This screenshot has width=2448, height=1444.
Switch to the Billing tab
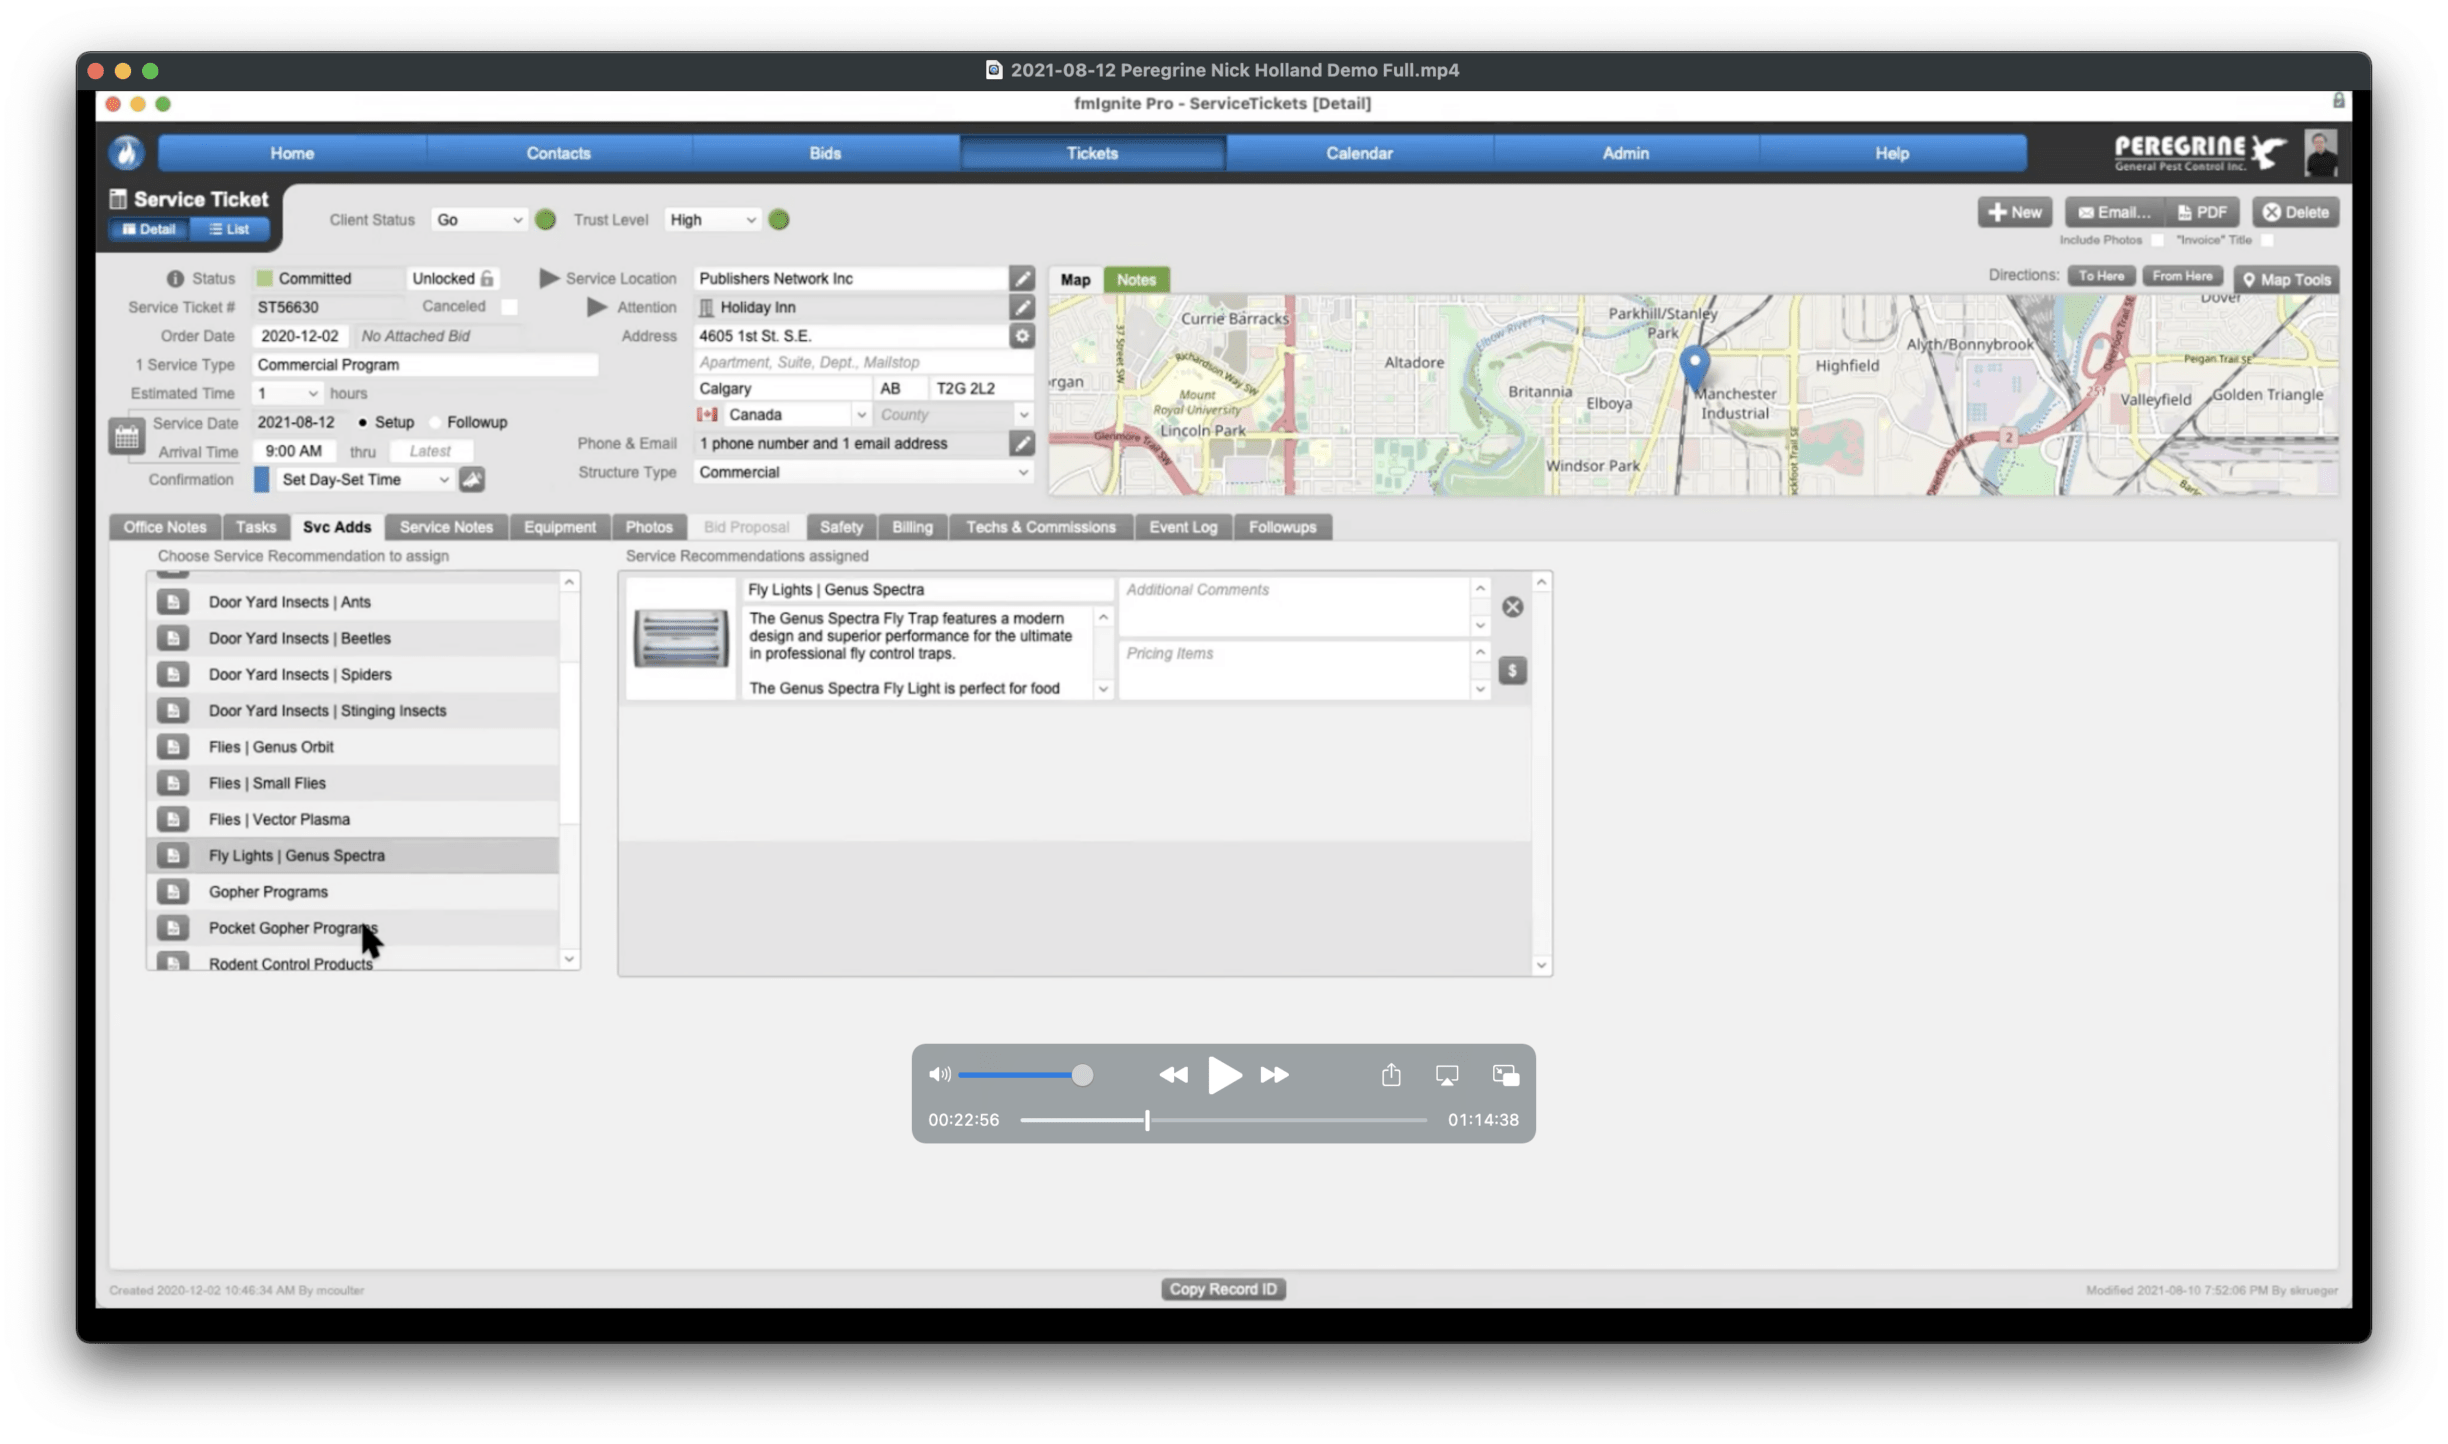point(911,527)
